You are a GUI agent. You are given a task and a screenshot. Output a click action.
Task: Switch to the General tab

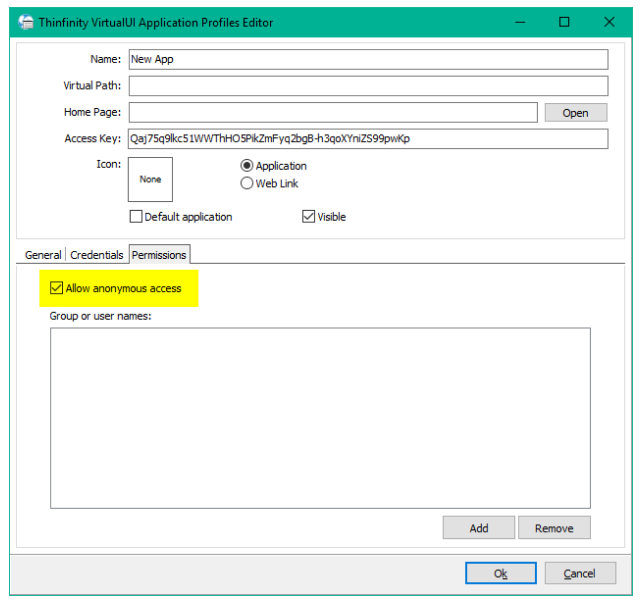(43, 255)
